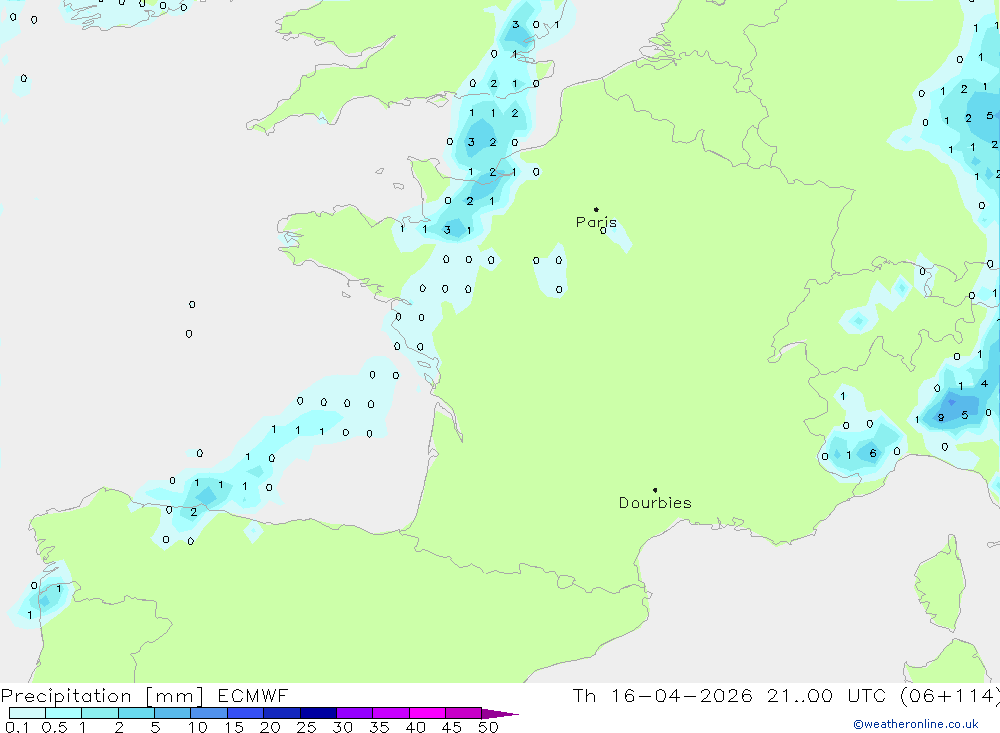Click the Paris location dot marker
Image resolution: width=1000 pixels, height=733 pixels.
596,209
